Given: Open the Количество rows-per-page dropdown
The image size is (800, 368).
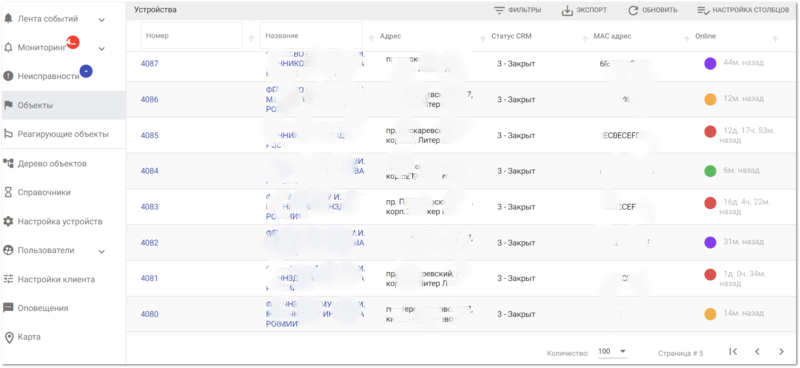Looking at the screenshot, I should click(x=612, y=352).
